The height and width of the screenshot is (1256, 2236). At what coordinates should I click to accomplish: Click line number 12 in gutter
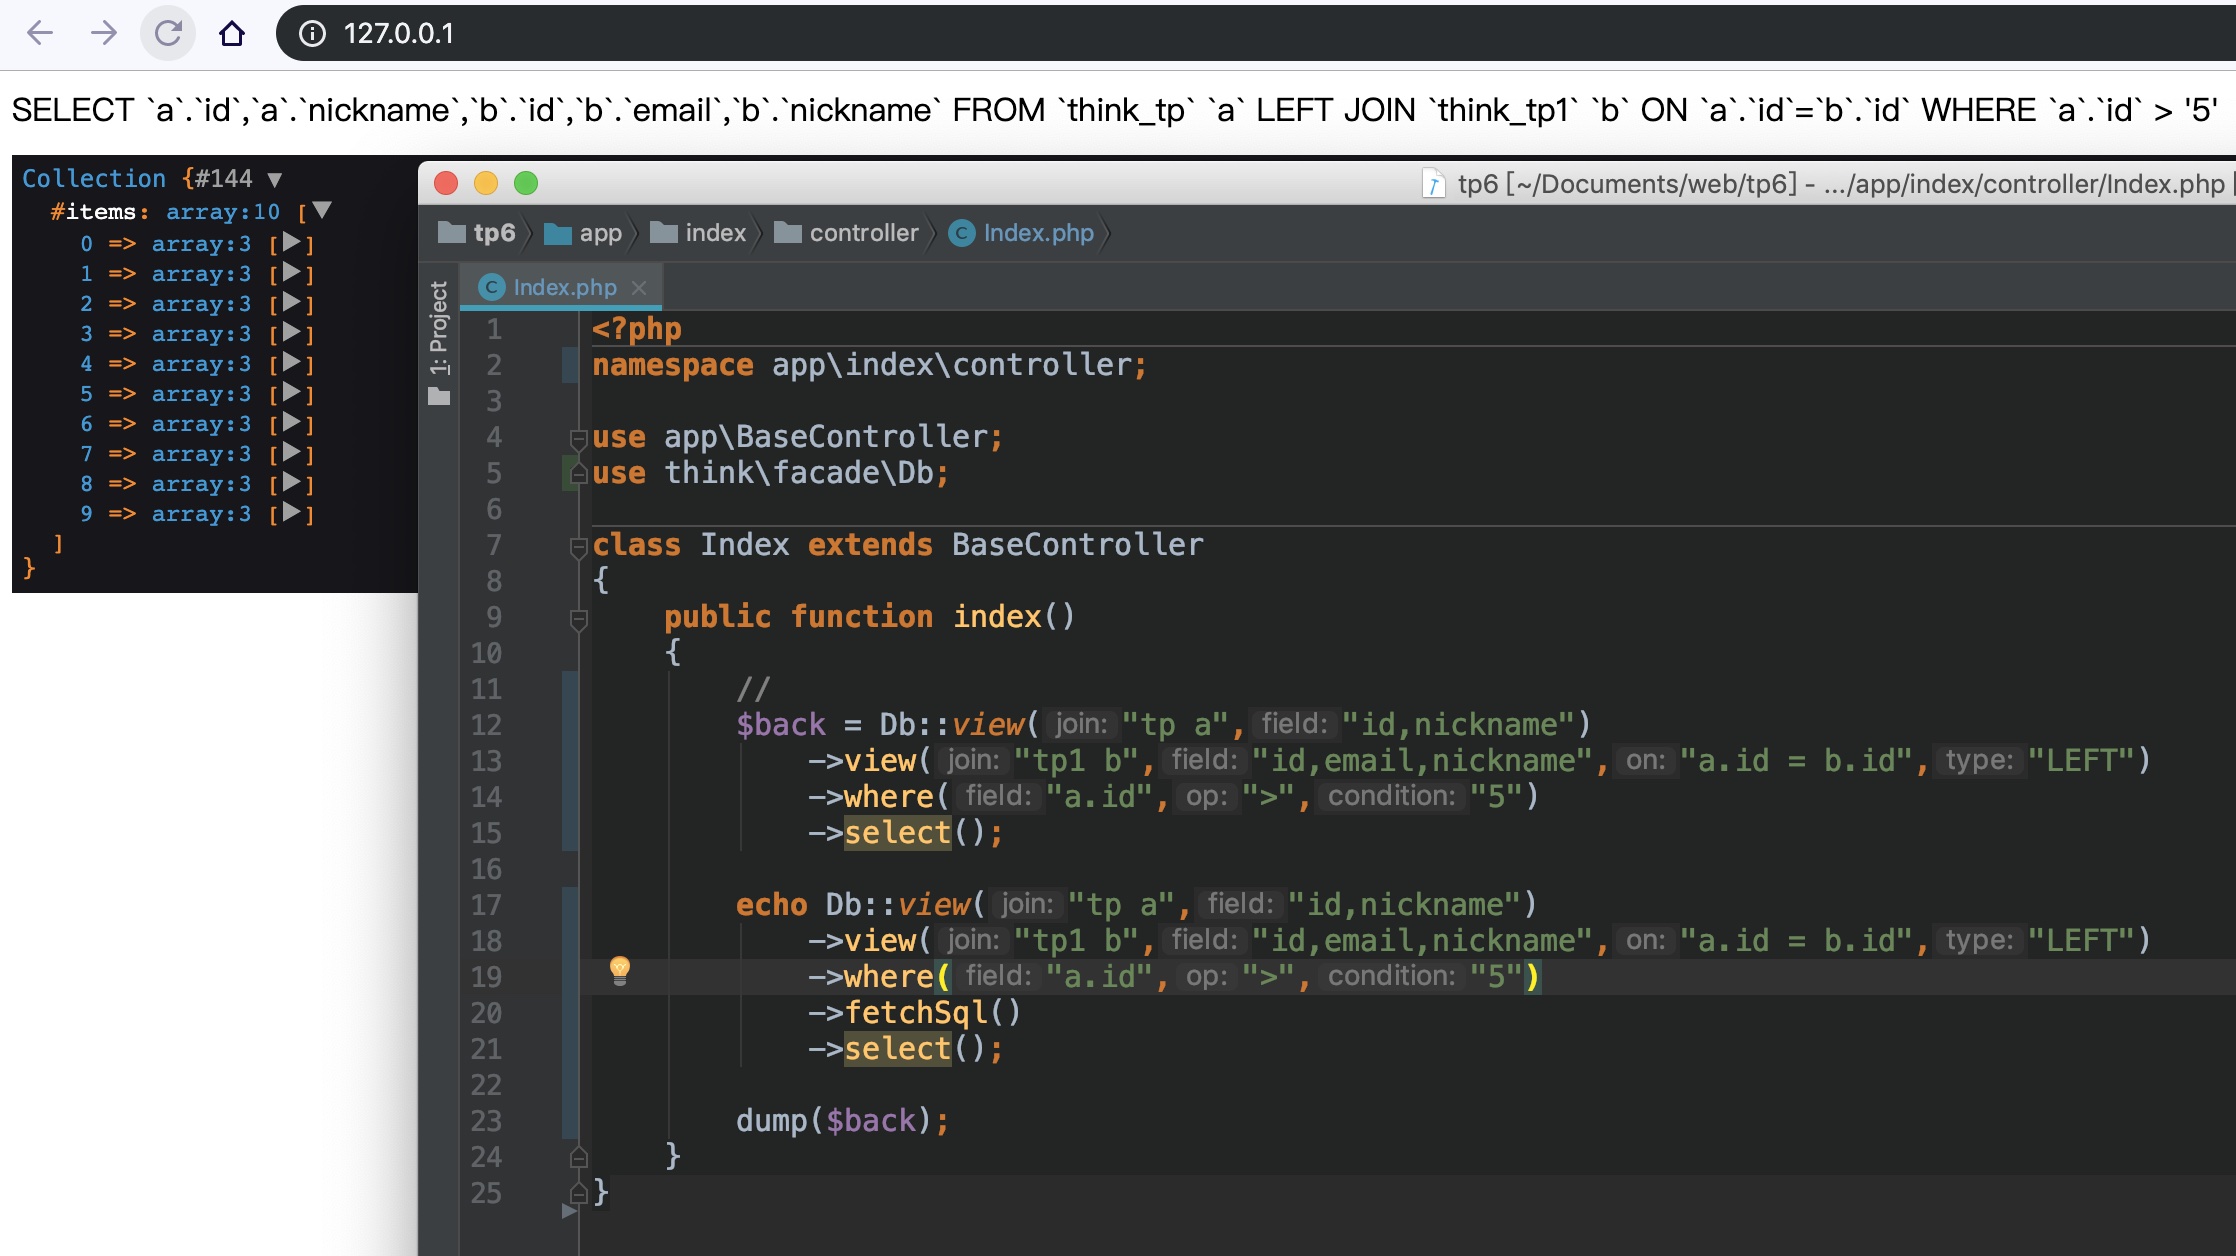point(486,725)
